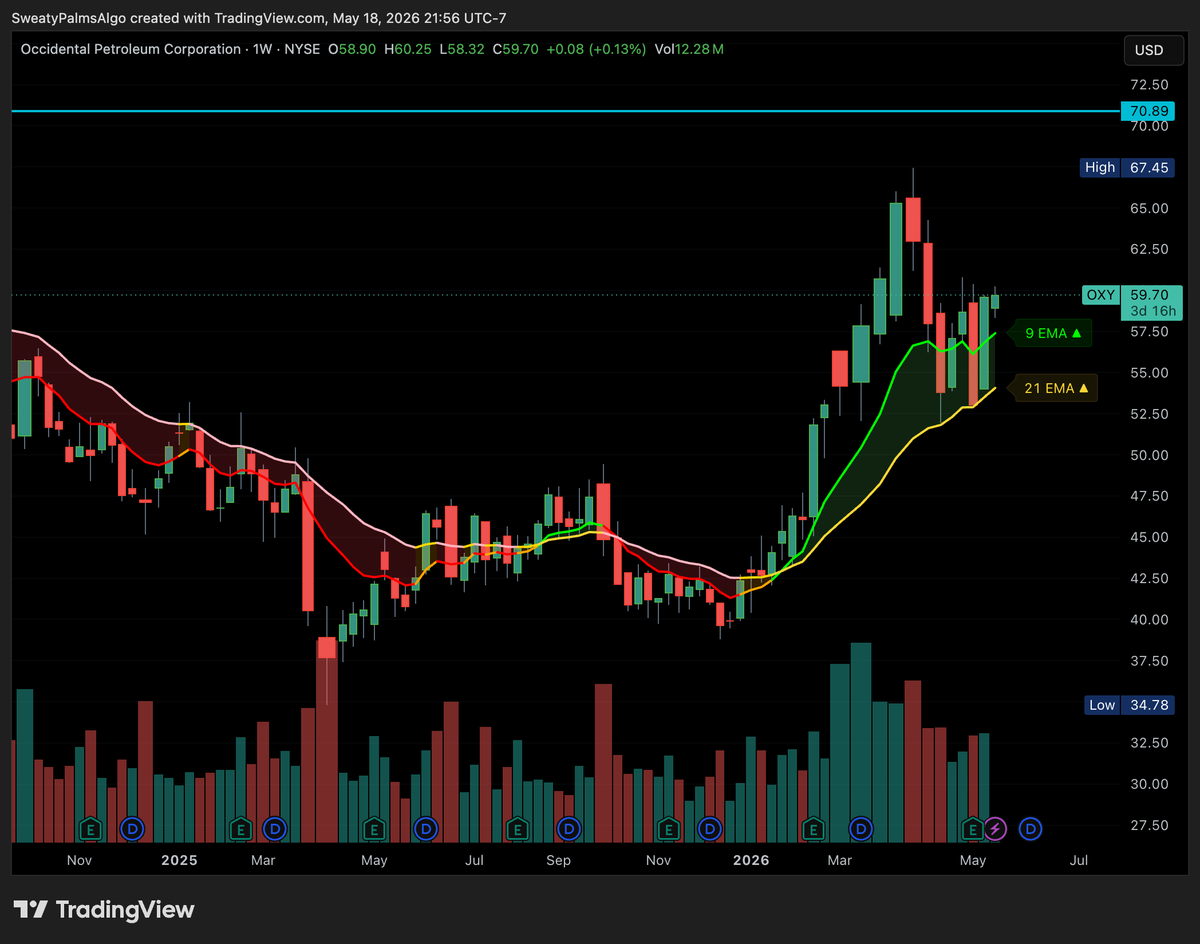Image resolution: width=1200 pixels, height=944 pixels.
Task: Open the dividend D marker just before 2026
Action: 710,828
